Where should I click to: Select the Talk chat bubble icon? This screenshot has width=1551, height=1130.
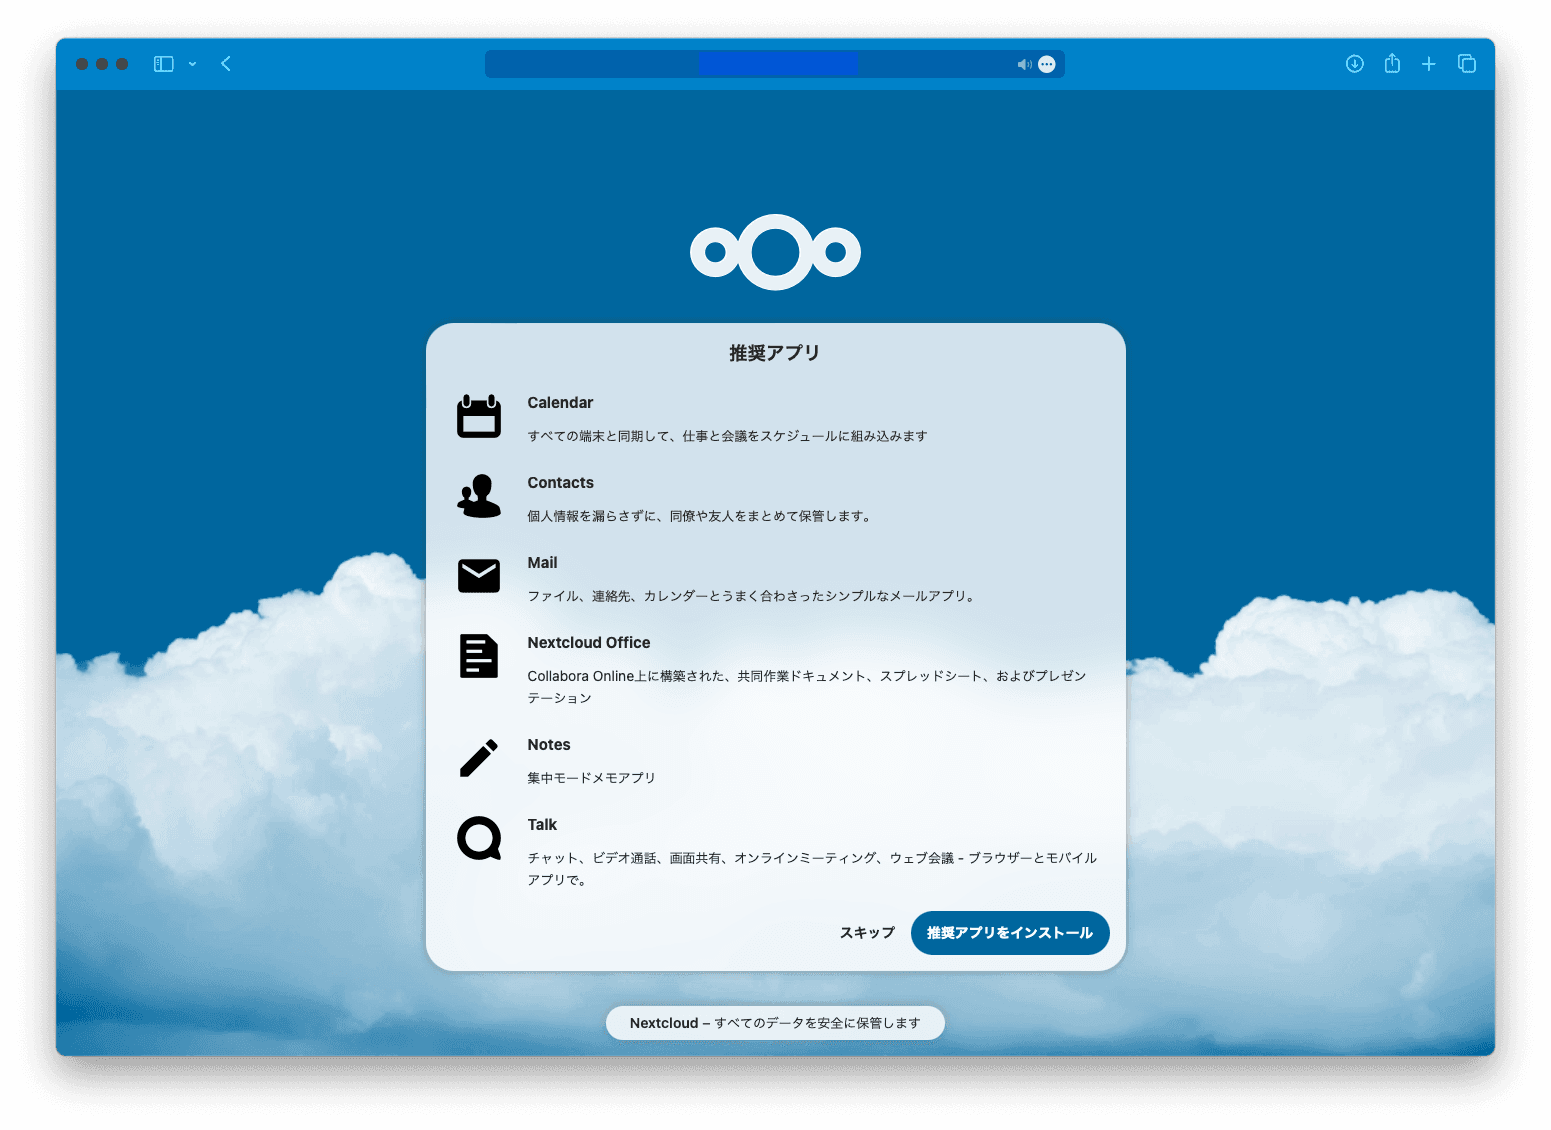[478, 838]
